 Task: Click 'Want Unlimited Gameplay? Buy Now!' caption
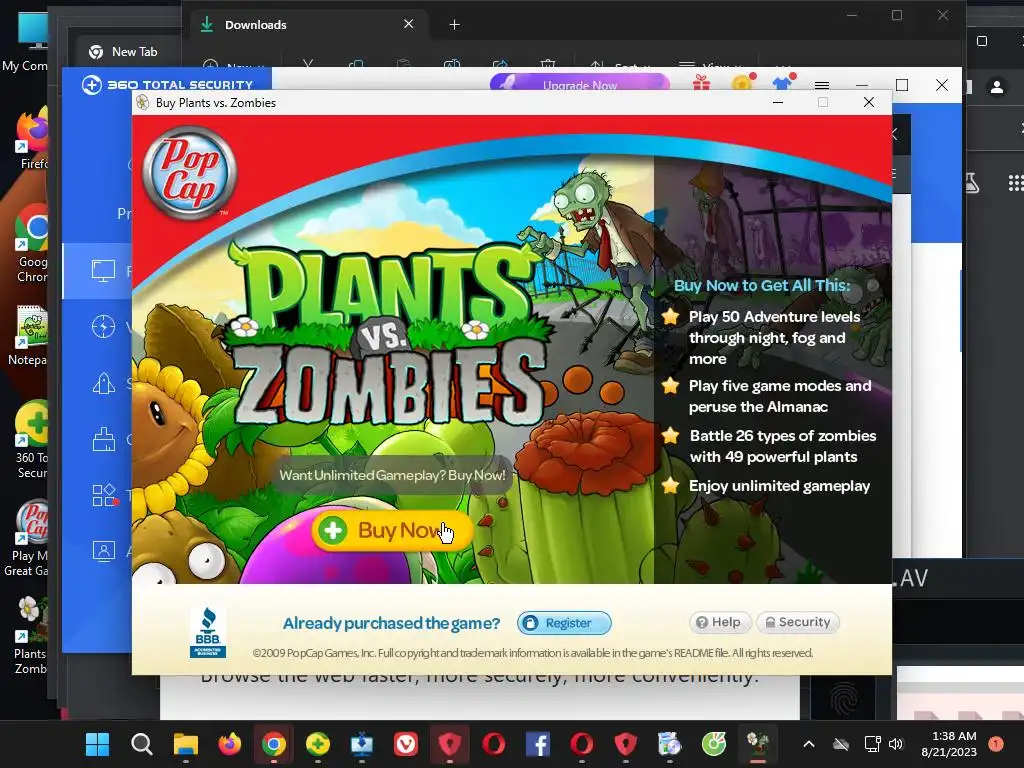point(392,475)
